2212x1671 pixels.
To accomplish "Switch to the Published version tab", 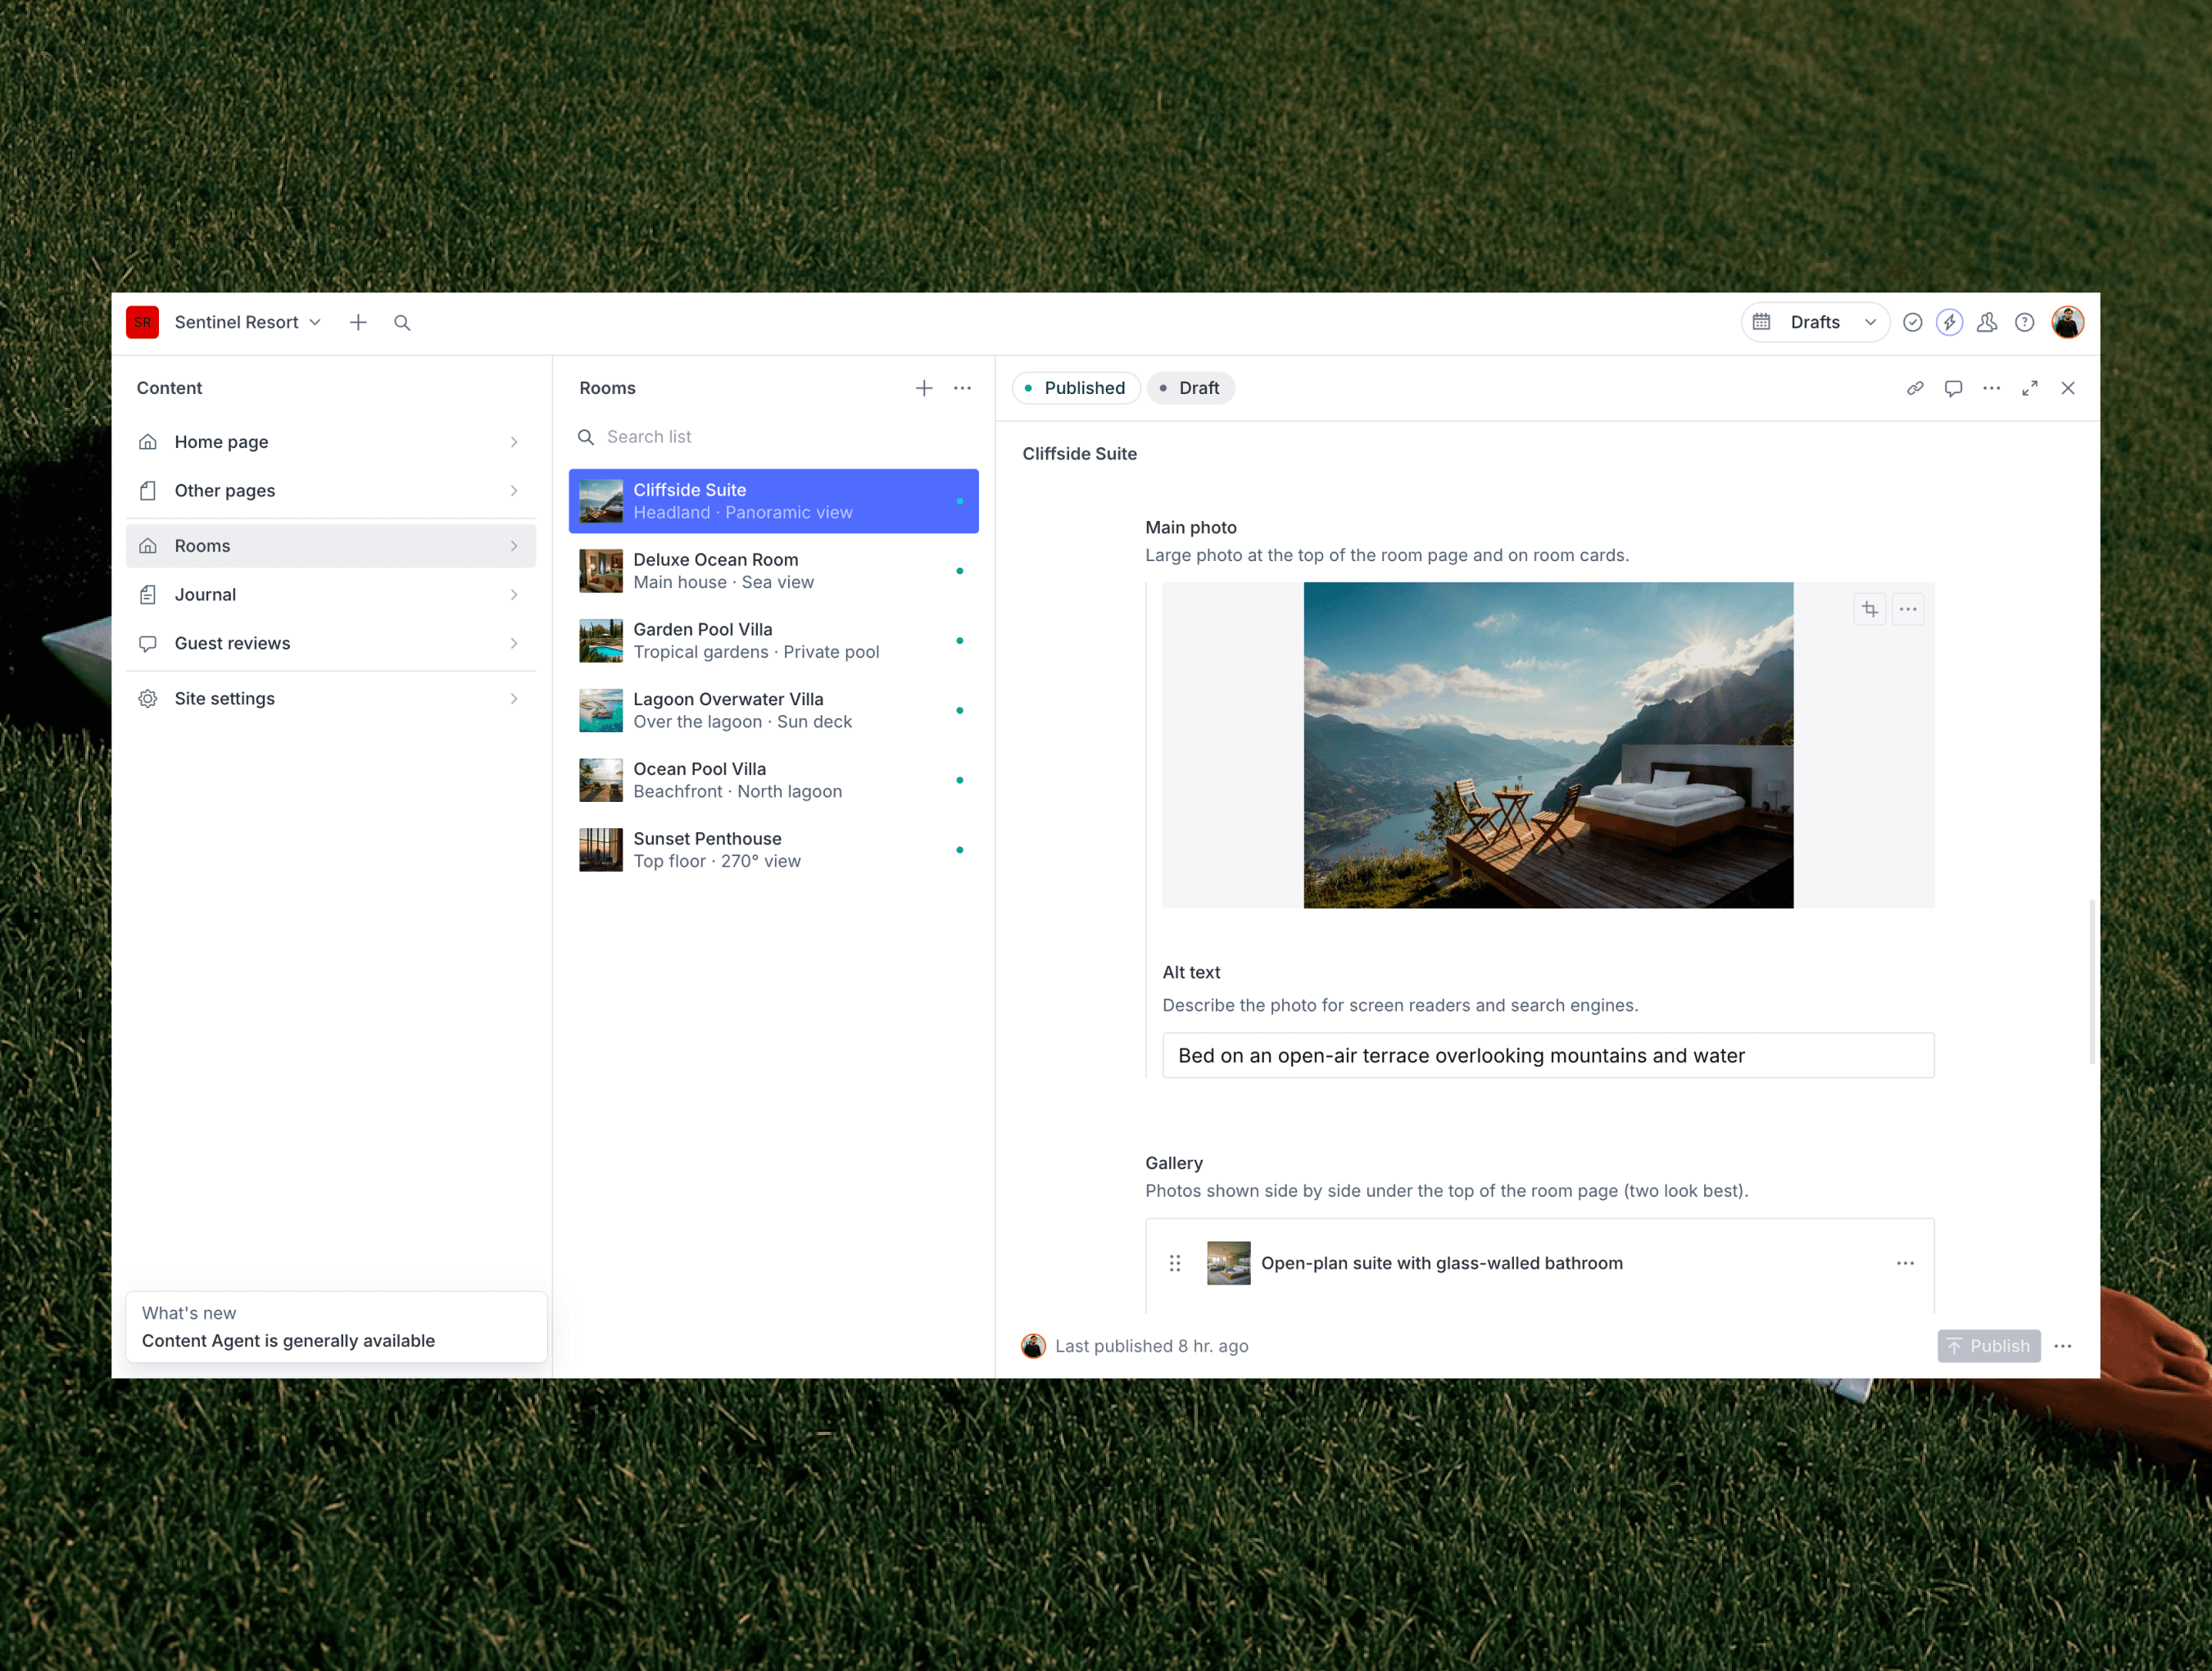I will pyautogui.click(x=1076, y=388).
